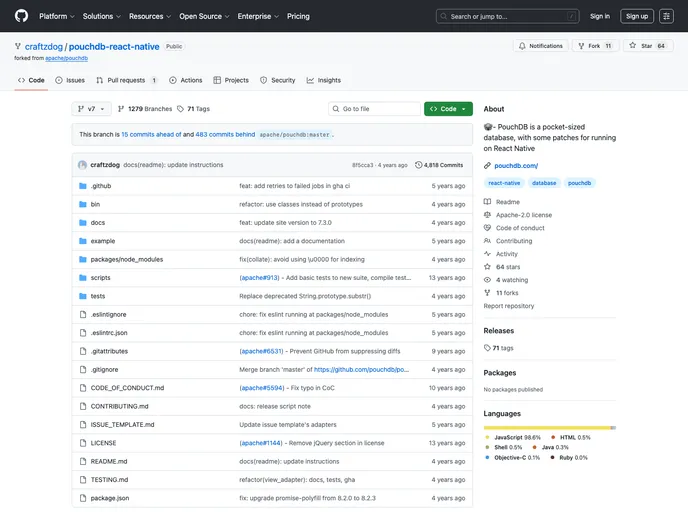Click the Notifications bell icon
688x512 pixels.
pos(522,46)
